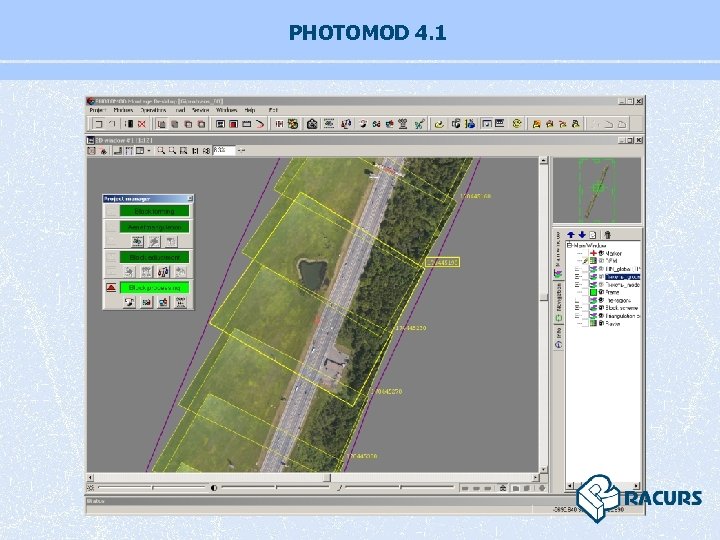The width and height of the screenshot is (720, 540).
Task: Click last icon under Block processing
Action: pos(181,303)
